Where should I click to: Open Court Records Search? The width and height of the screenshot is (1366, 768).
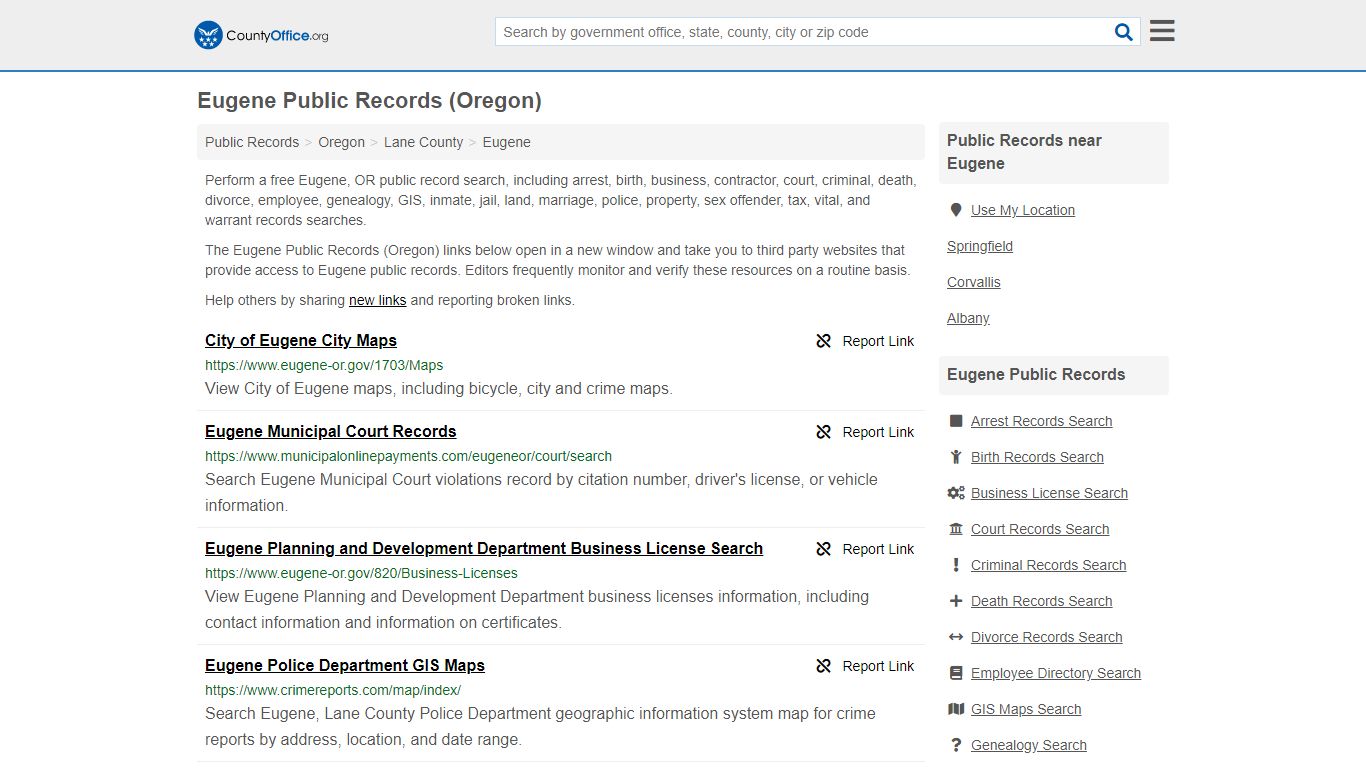pos(1040,529)
